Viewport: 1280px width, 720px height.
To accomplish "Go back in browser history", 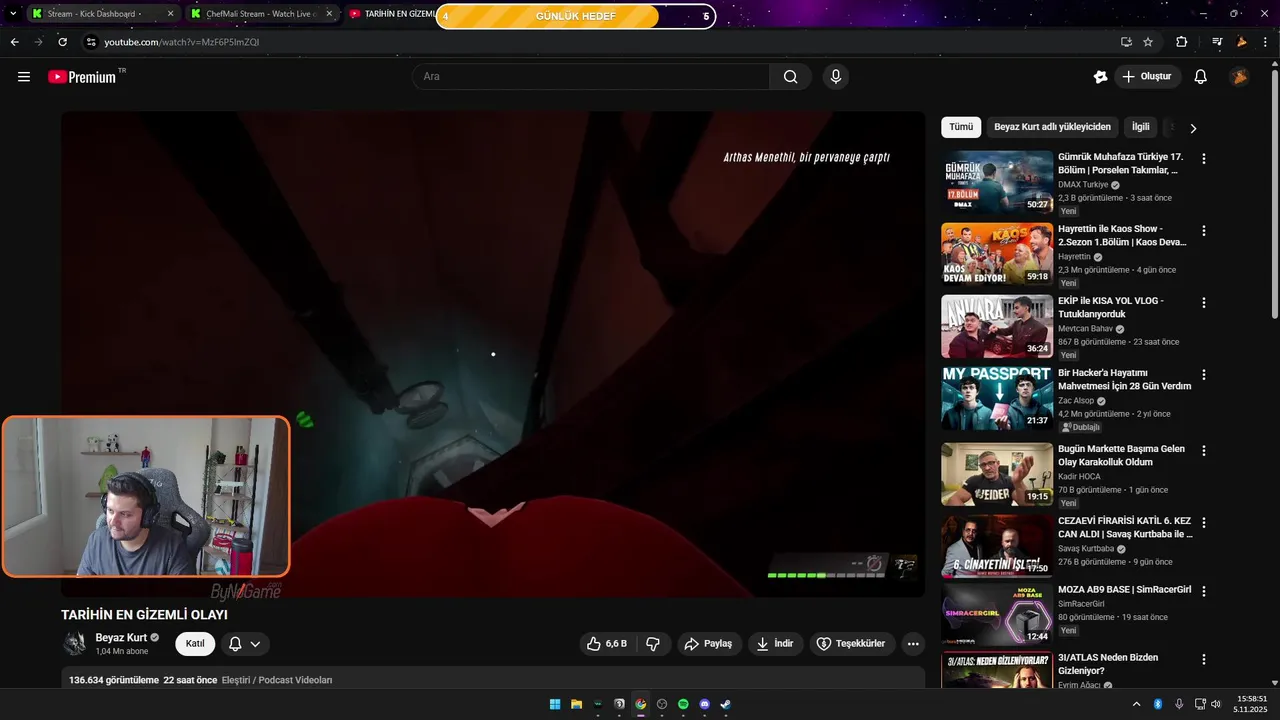I will coord(14,42).
